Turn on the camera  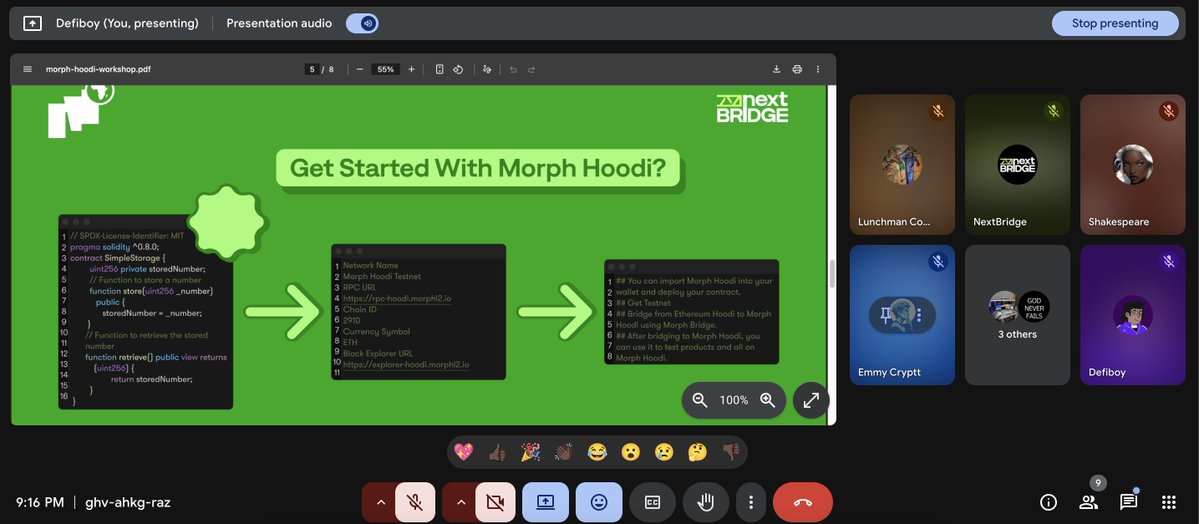click(x=496, y=503)
